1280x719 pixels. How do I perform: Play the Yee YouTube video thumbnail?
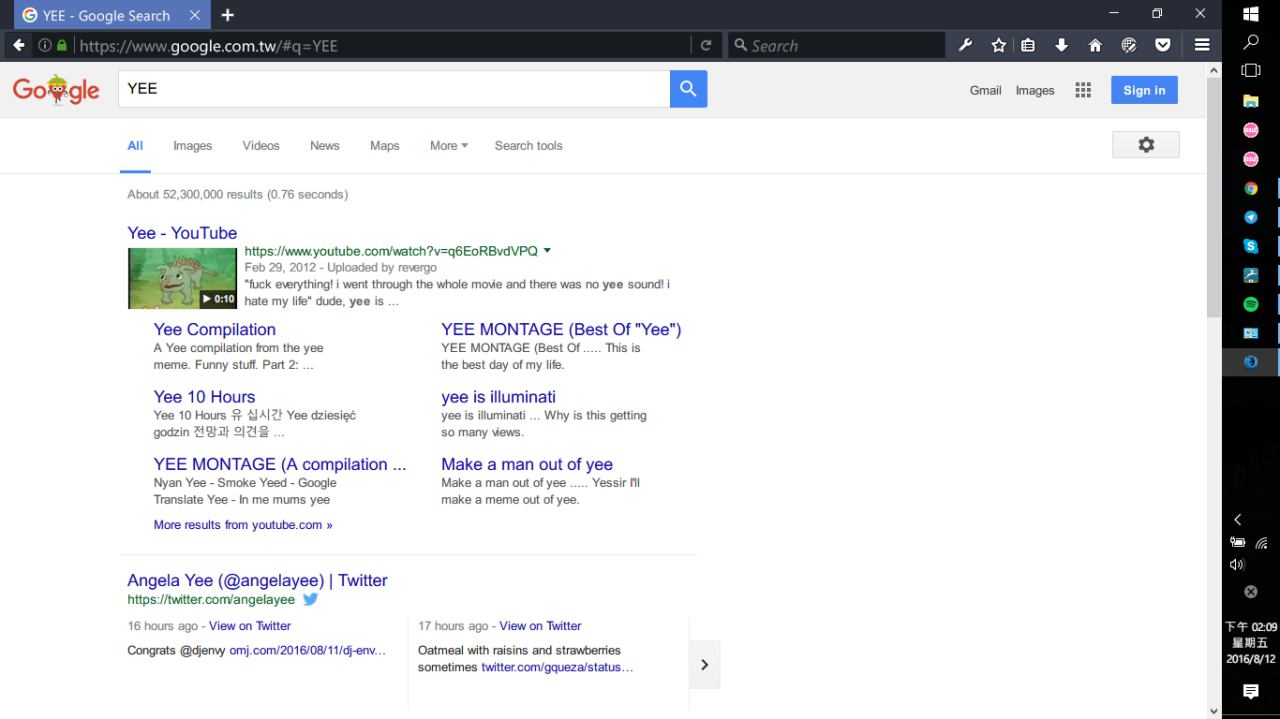[x=182, y=279]
